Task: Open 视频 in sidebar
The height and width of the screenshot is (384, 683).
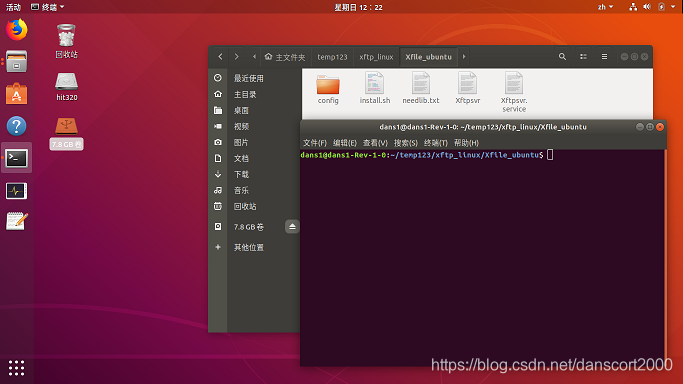Action: tap(255, 126)
